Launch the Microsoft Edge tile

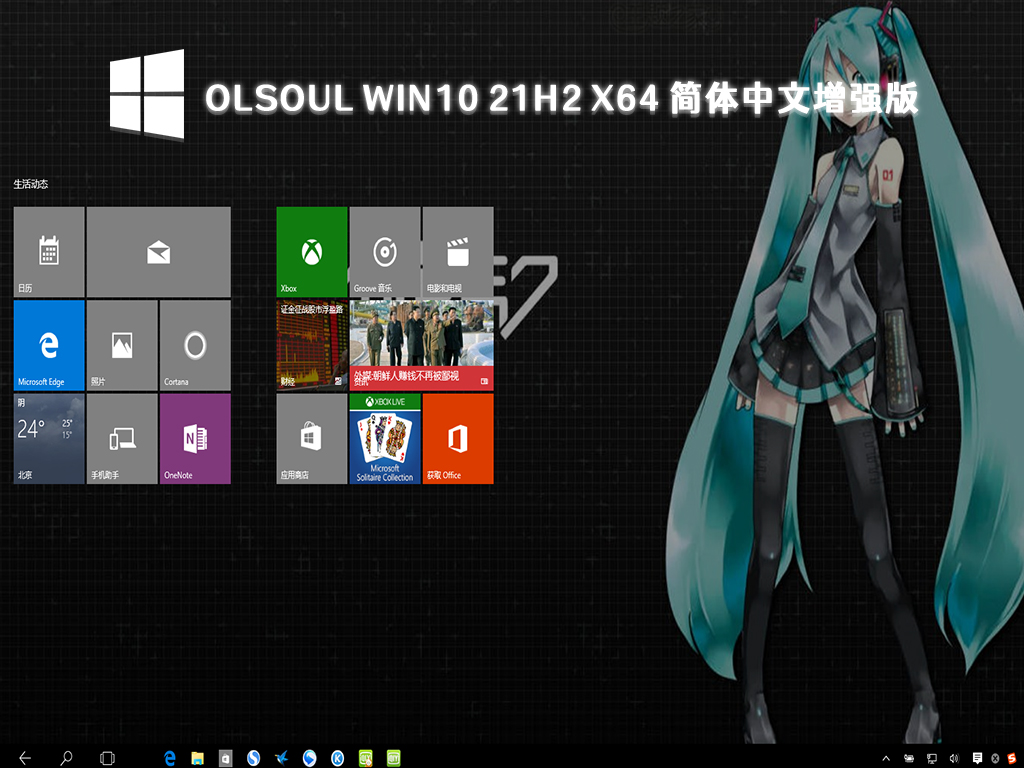pos(48,345)
